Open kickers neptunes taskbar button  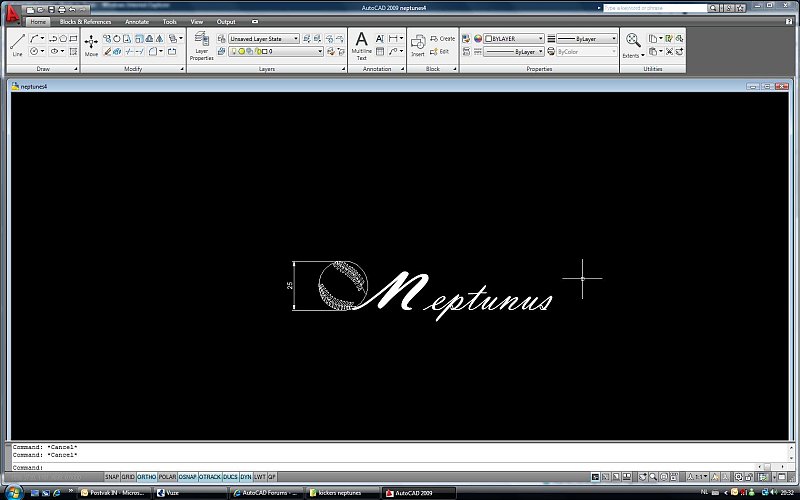click(x=342, y=493)
